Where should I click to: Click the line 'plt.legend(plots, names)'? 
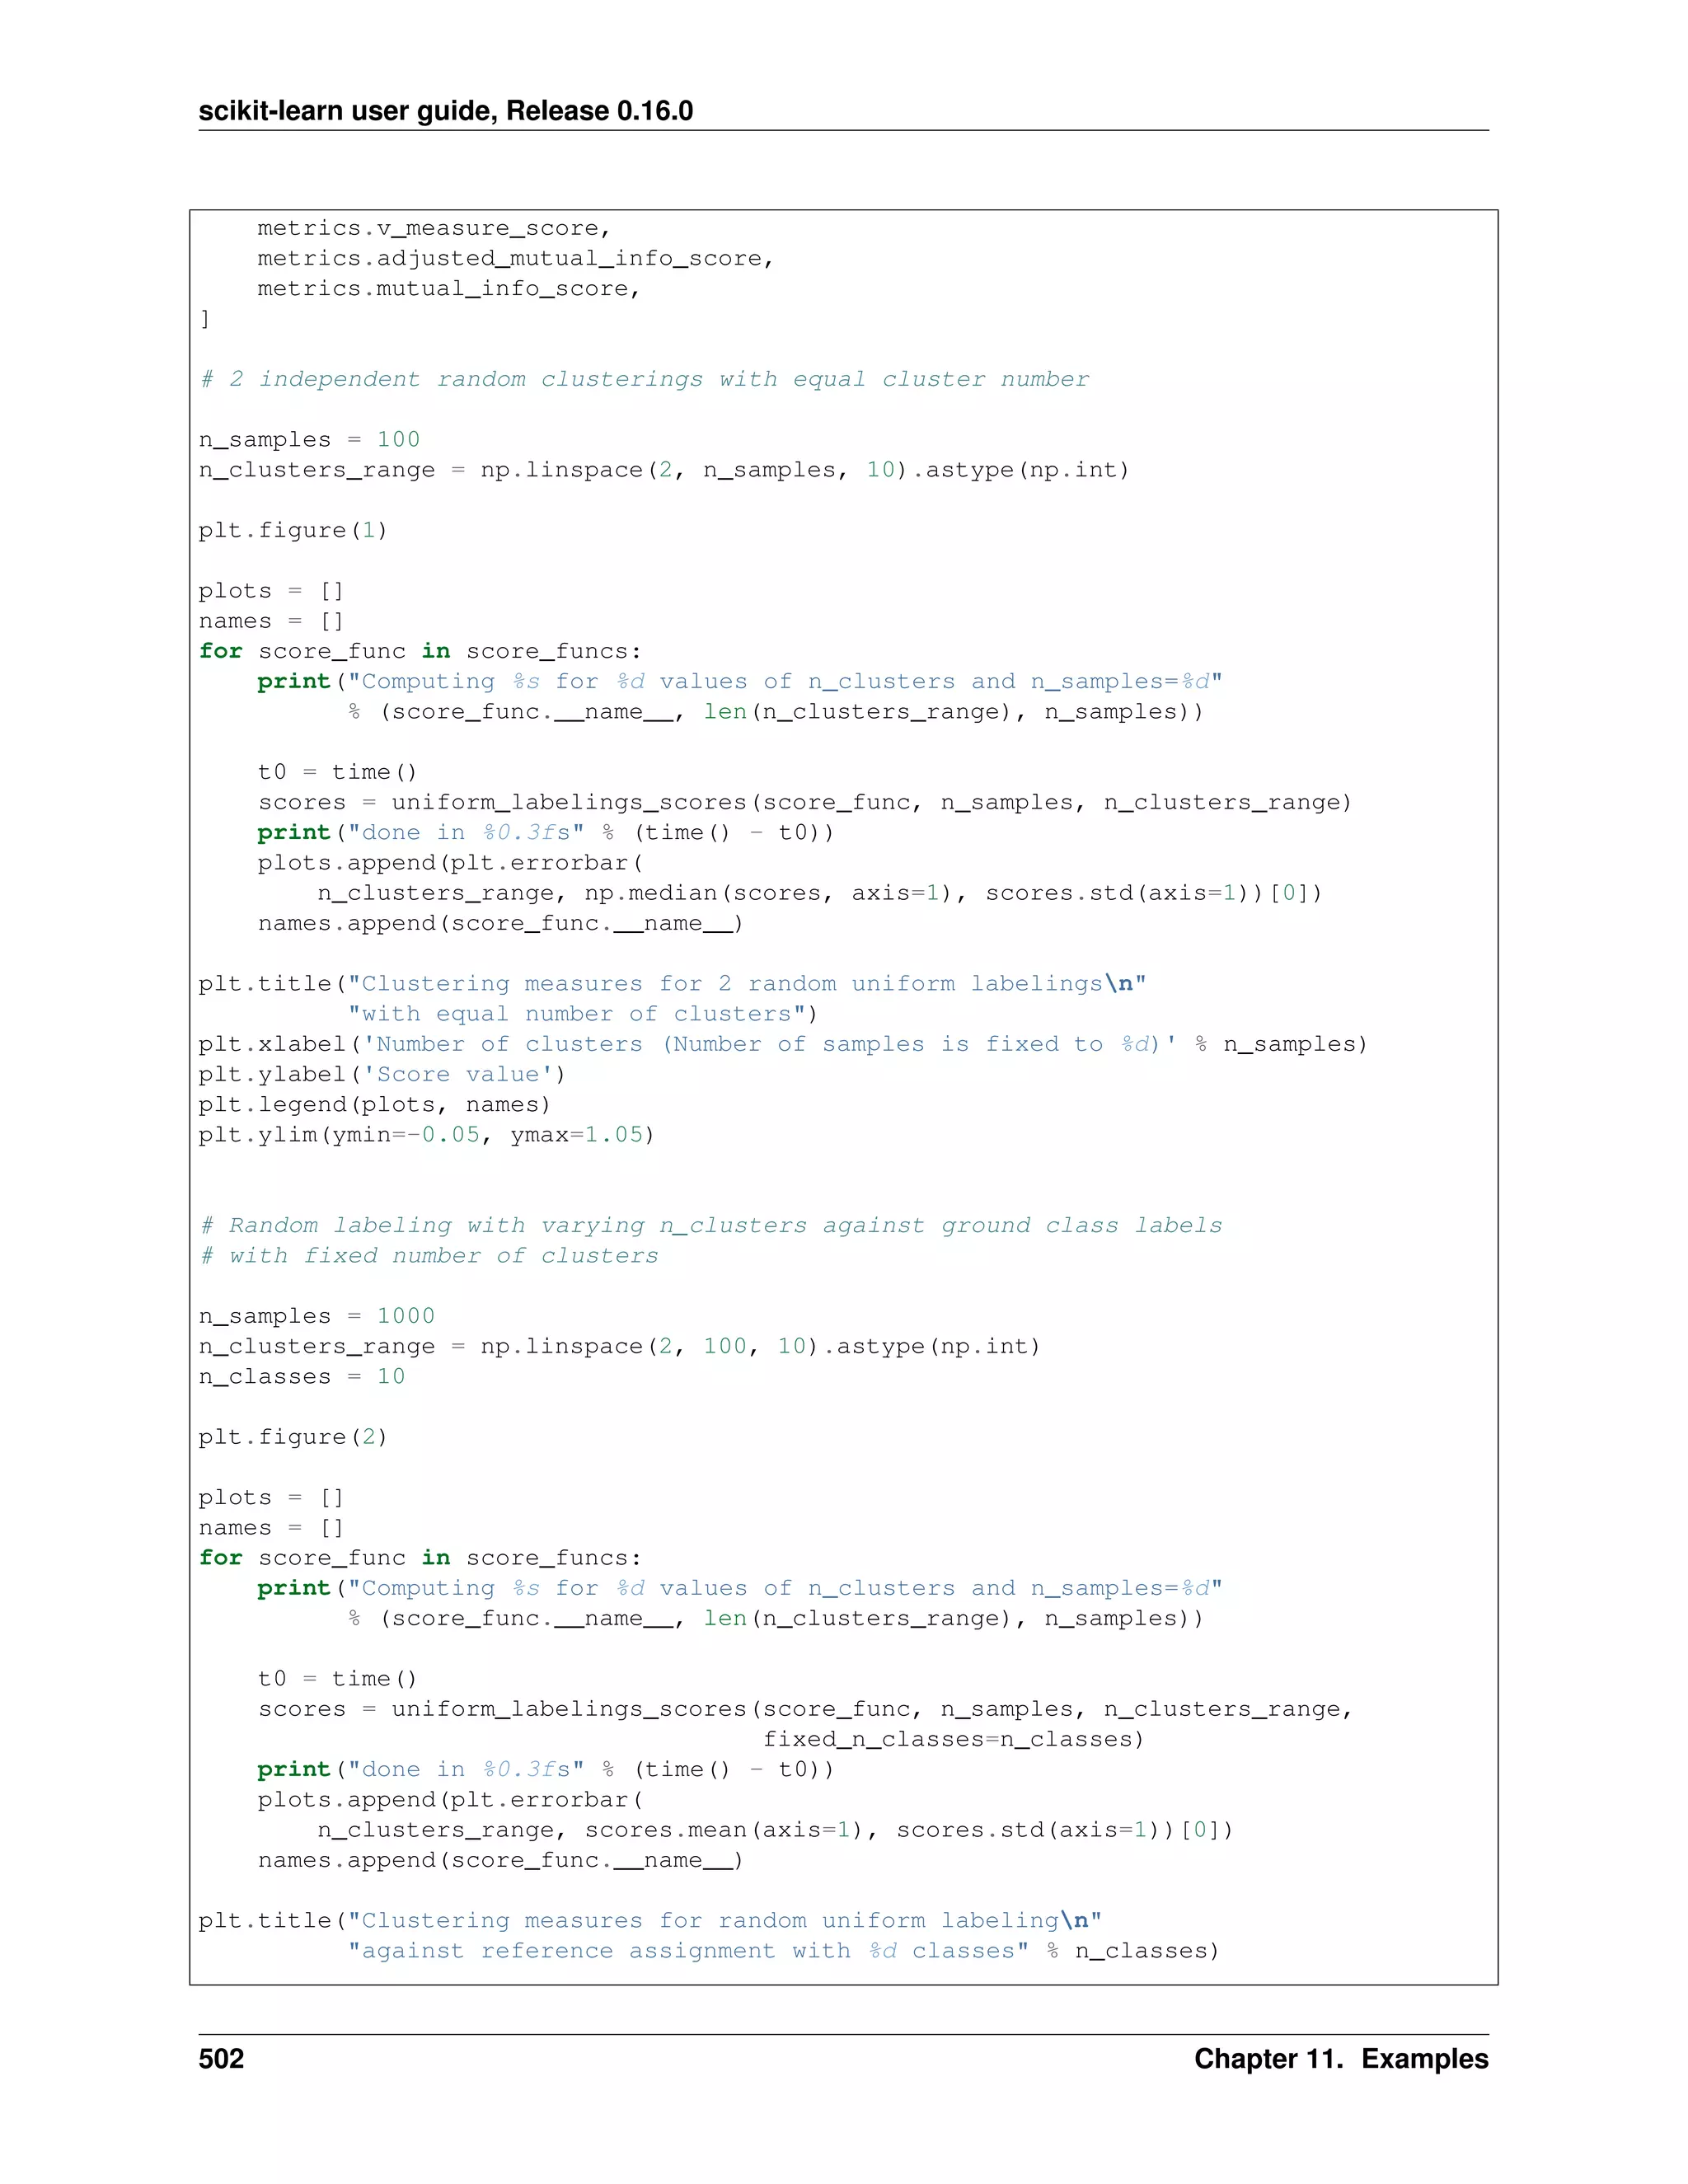click(x=375, y=1105)
